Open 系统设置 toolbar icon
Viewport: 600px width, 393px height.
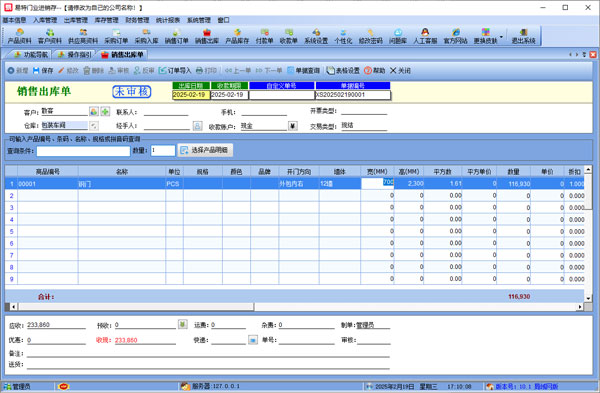pyautogui.click(x=316, y=36)
